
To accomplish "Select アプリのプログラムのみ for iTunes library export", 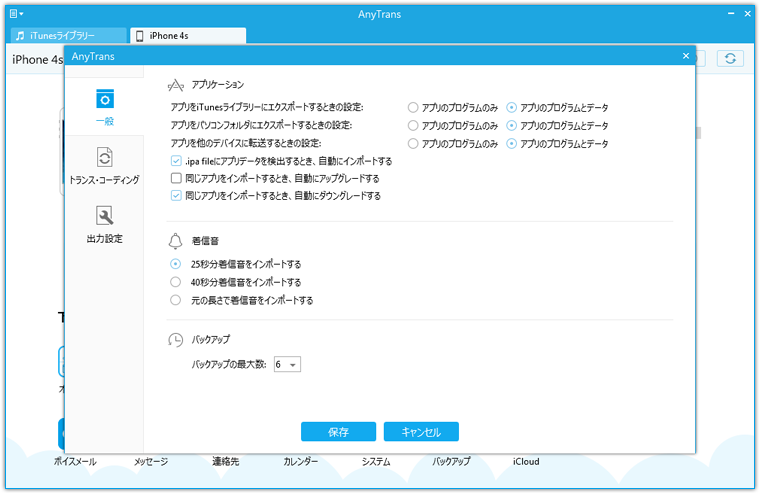I will click(413, 107).
